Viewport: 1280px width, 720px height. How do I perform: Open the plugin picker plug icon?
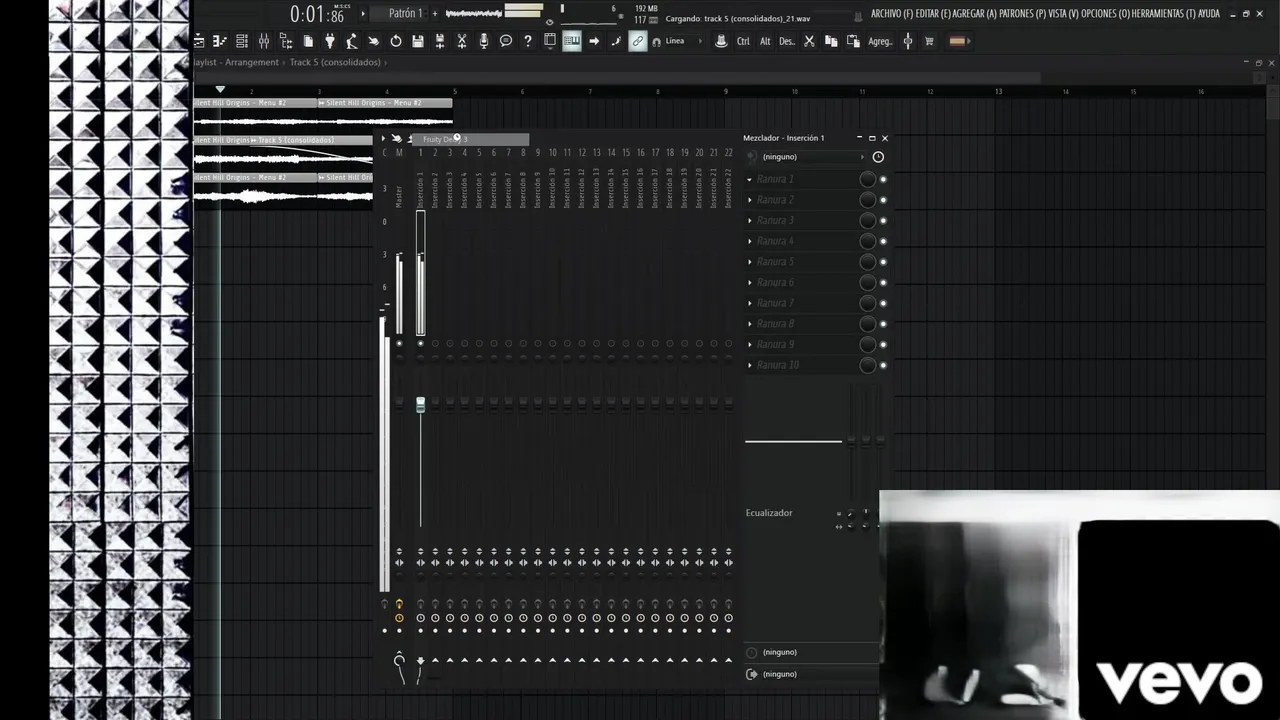(330, 41)
